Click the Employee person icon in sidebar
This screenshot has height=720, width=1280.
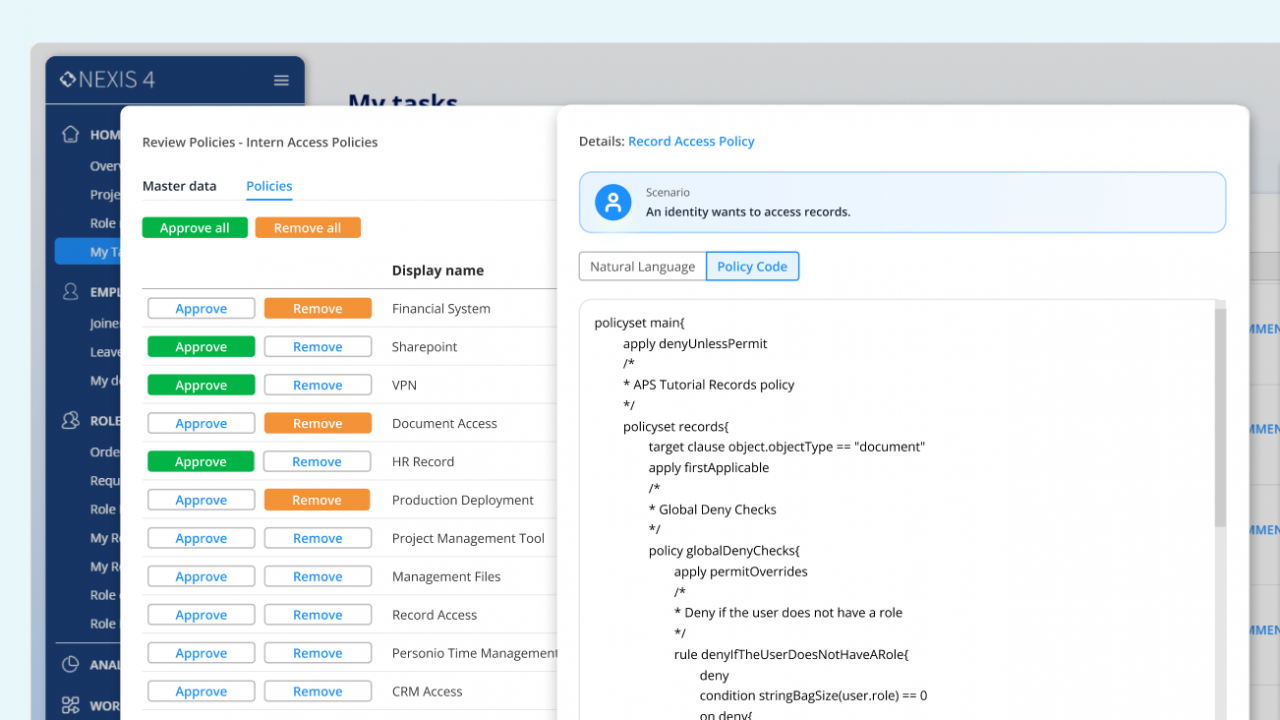click(70, 292)
